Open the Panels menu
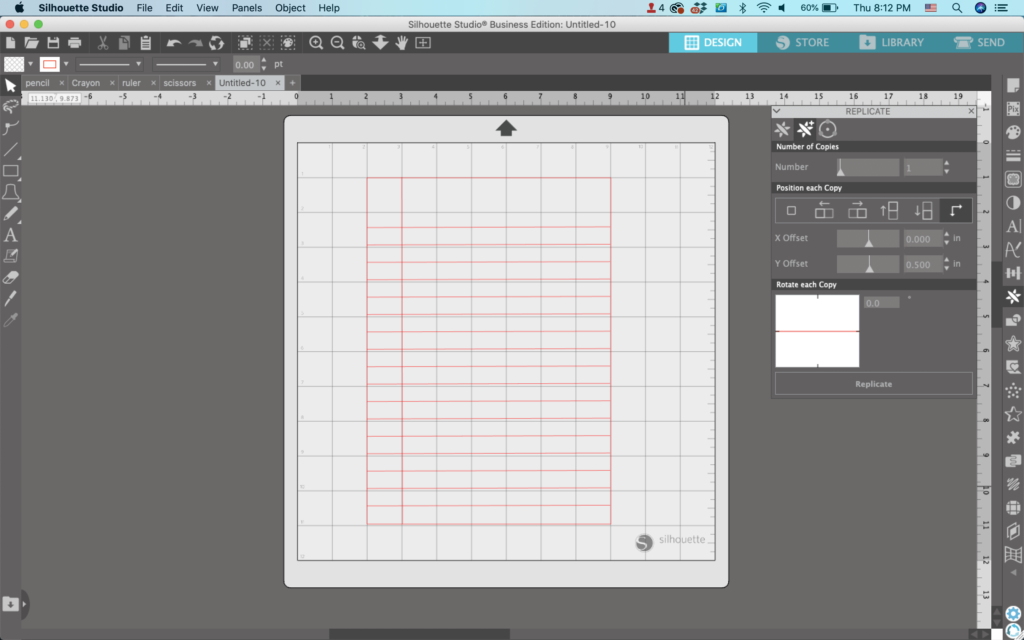The image size is (1024, 640). (x=247, y=8)
